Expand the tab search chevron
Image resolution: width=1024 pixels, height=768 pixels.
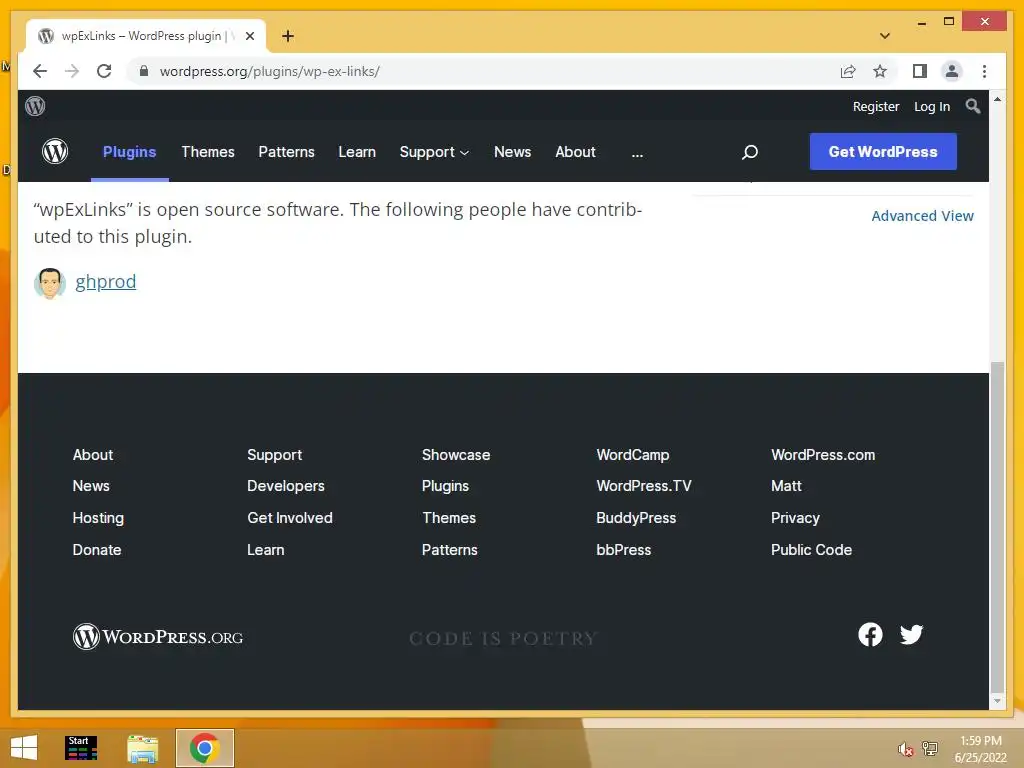(885, 36)
